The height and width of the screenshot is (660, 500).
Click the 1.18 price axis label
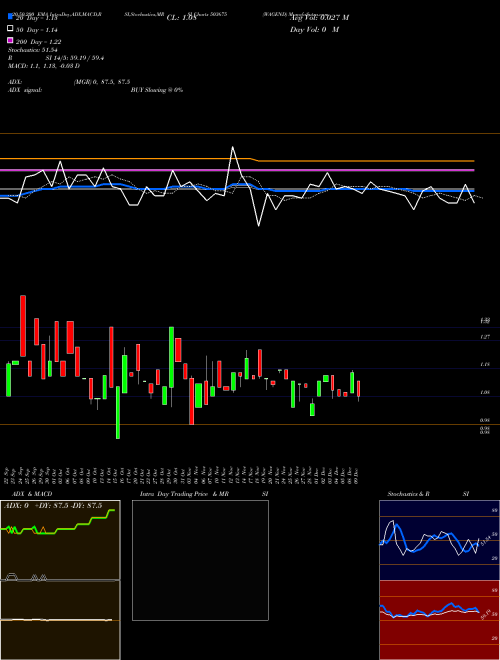(x=485, y=365)
